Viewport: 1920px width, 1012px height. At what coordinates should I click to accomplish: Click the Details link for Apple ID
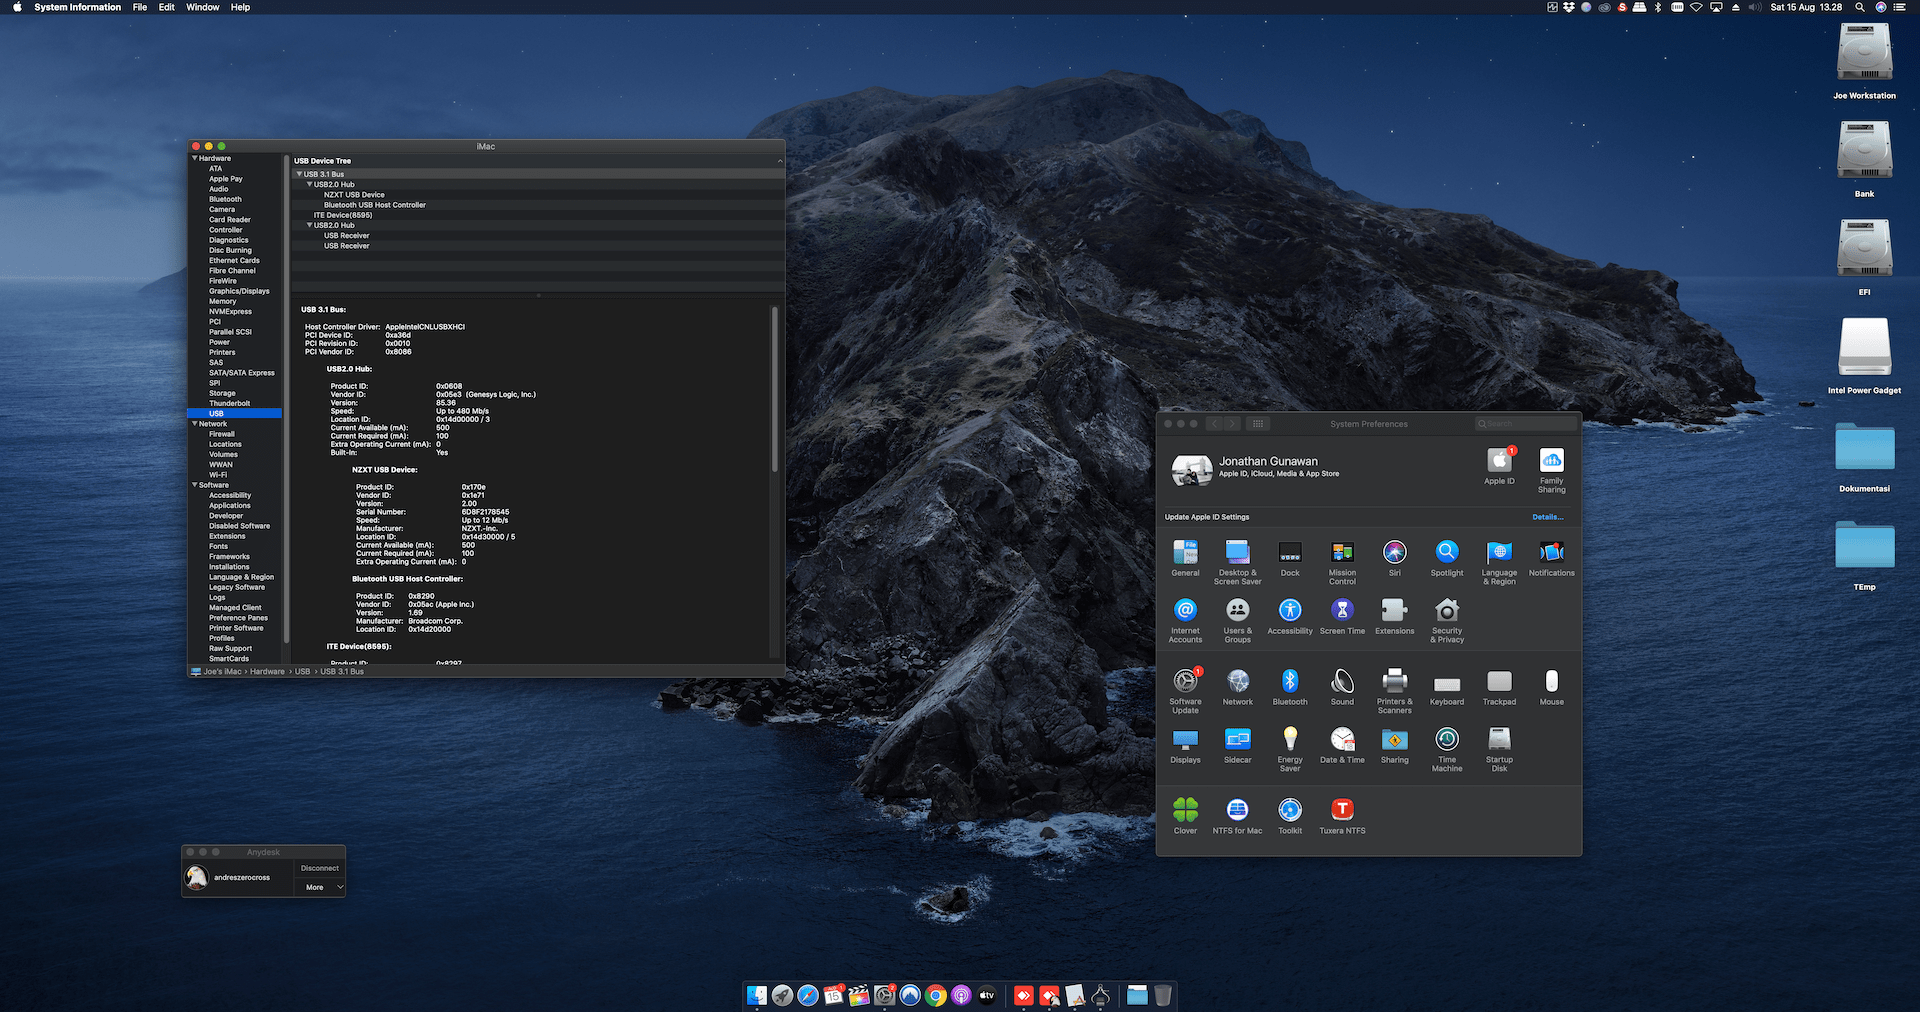click(x=1547, y=517)
